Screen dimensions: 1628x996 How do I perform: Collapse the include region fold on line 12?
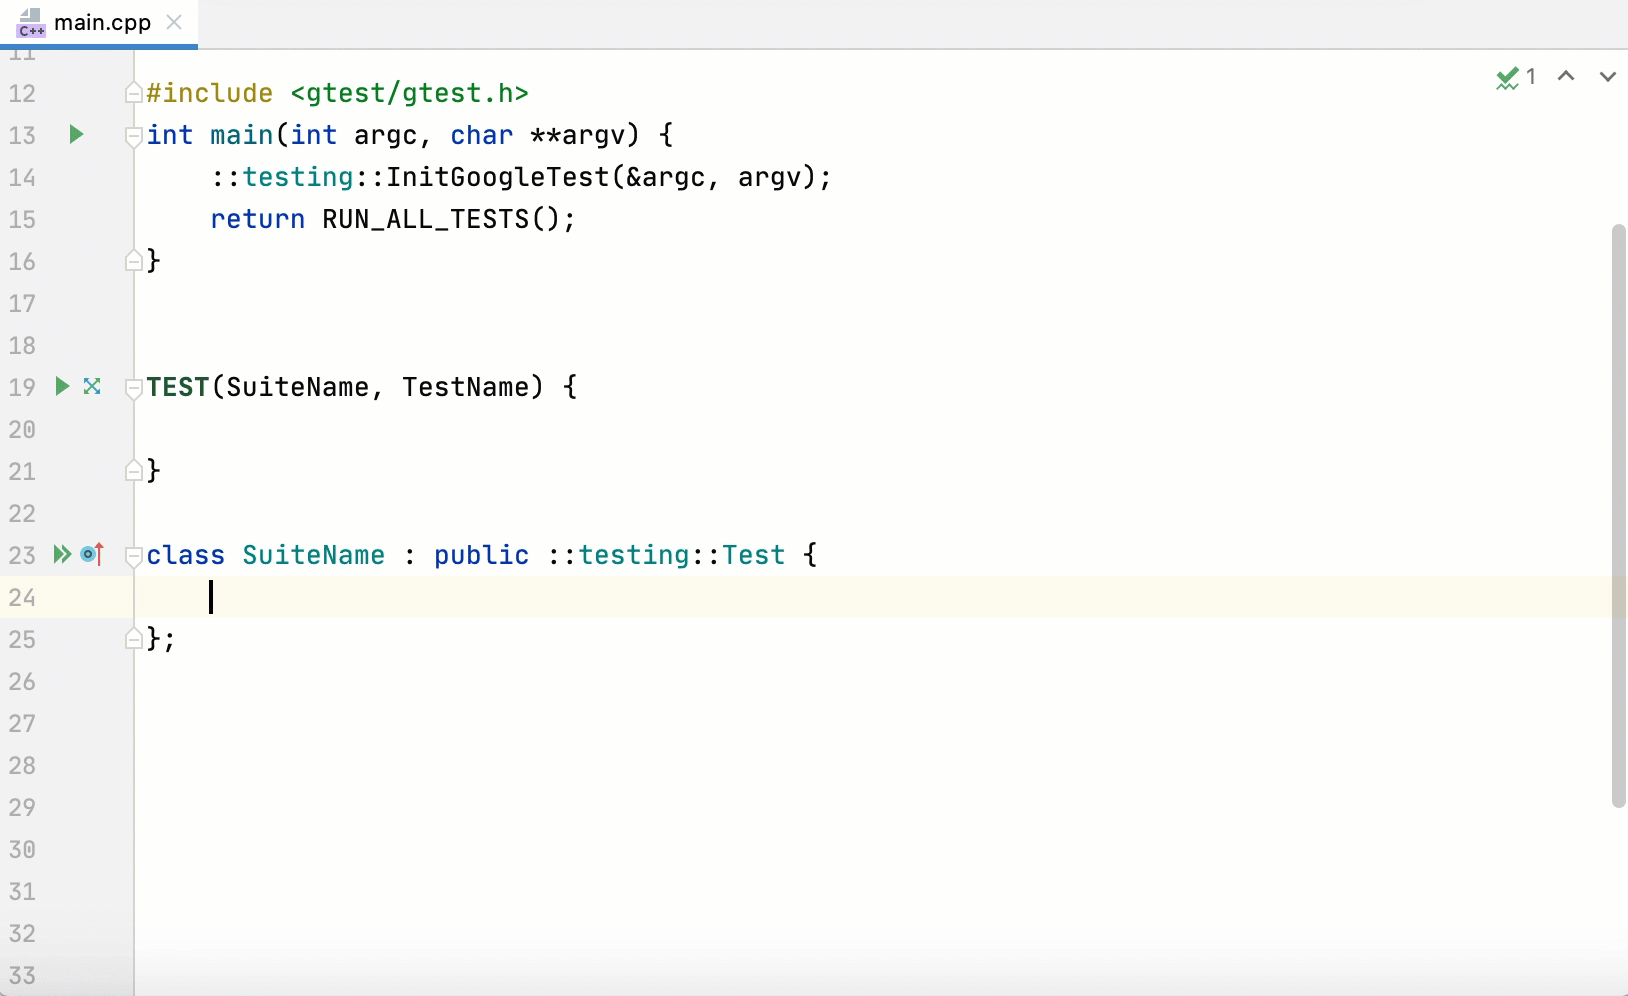coord(132,91)
